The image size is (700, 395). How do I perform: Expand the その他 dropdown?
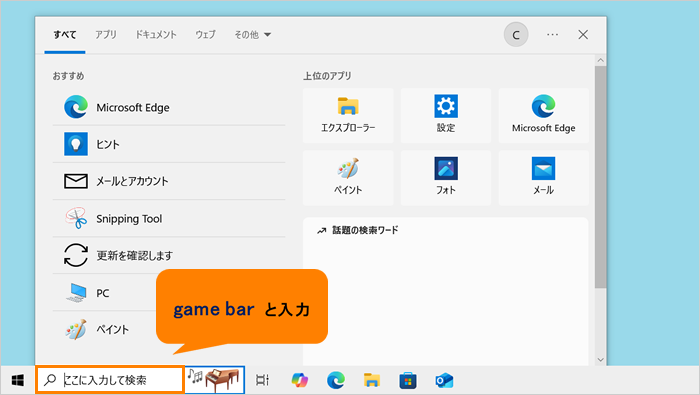[x=253, y=35]
